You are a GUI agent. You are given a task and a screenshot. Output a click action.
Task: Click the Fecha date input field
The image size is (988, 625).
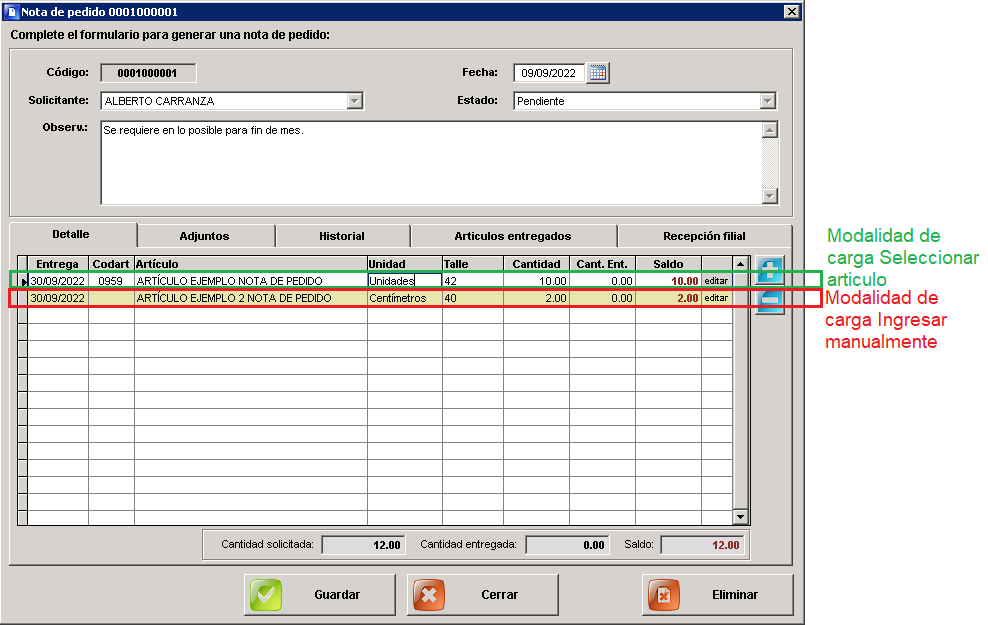pyautogui.click(x=549, y=73)
